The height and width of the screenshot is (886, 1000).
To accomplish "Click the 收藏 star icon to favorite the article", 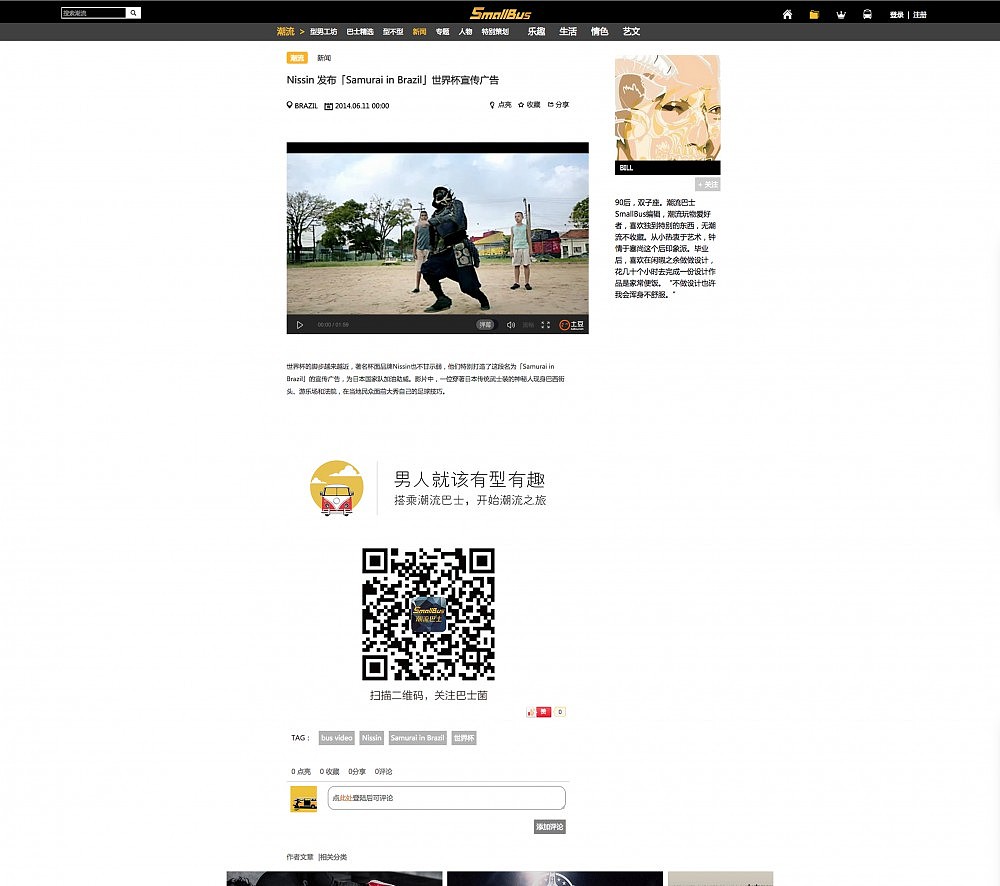I will [523, 104].
